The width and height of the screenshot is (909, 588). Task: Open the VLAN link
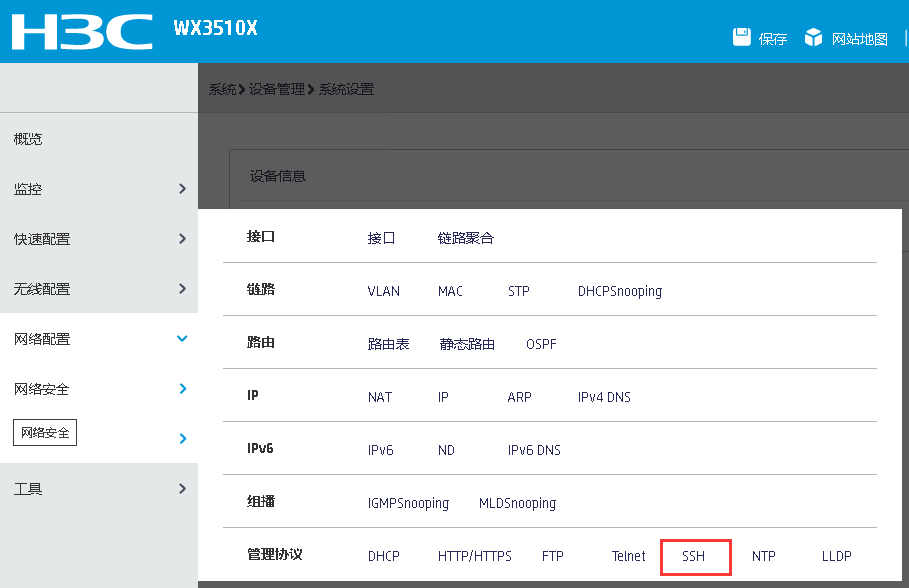point(384,291)
